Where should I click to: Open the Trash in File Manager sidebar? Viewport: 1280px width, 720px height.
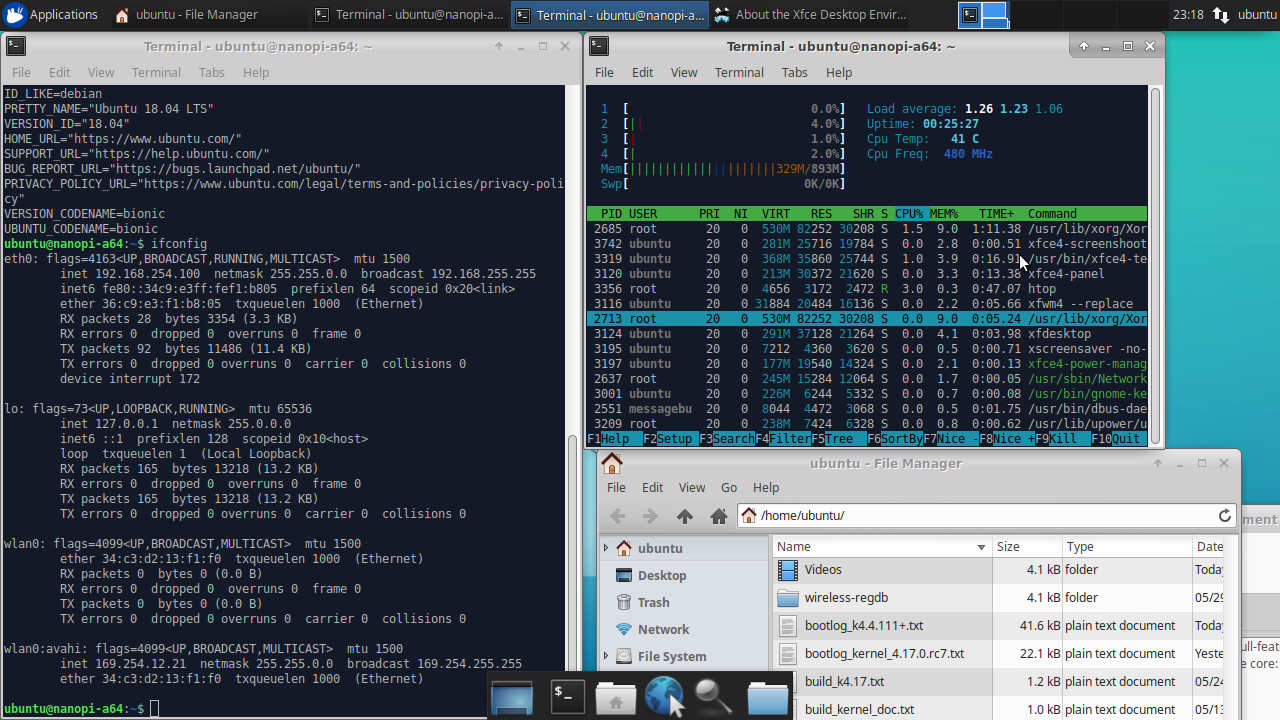coord(653,602)
